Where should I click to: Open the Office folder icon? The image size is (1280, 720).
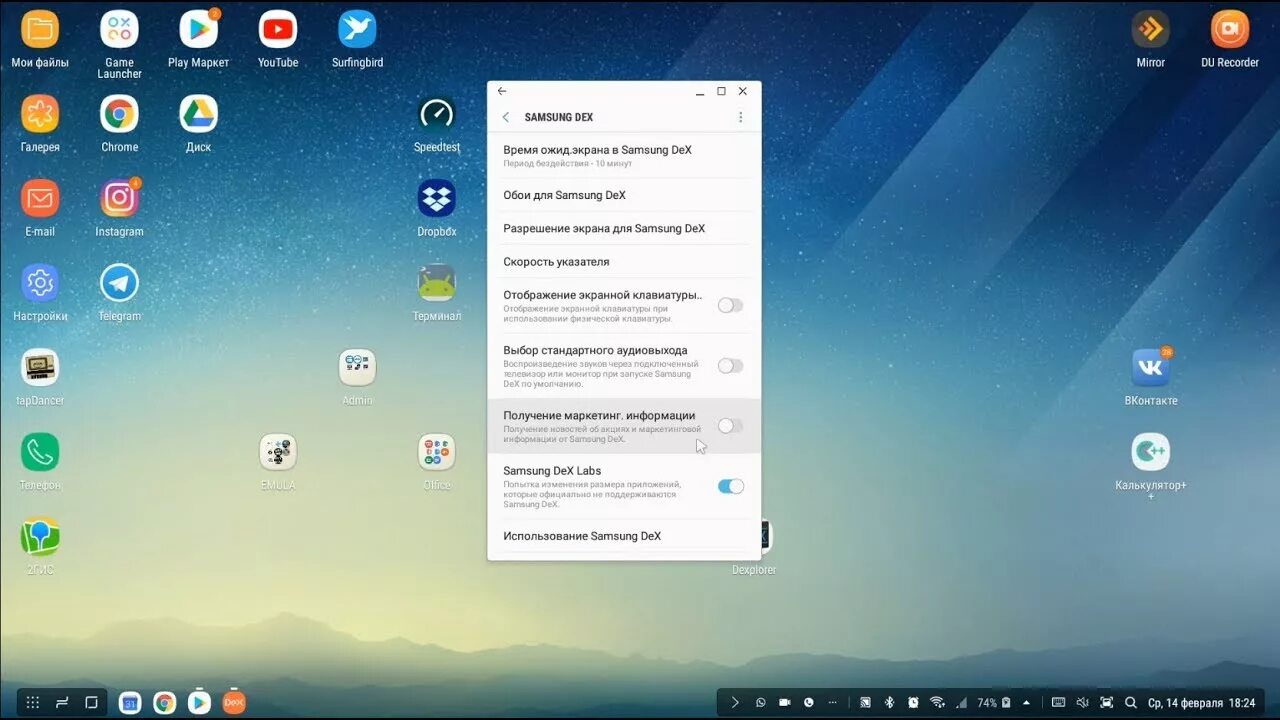pos(437,453)
